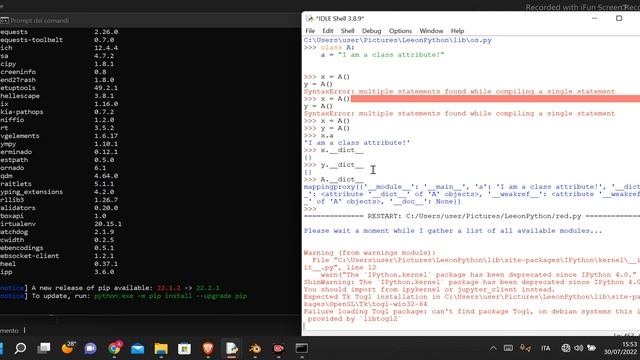Open the Mail app from the taskbar

138,349
